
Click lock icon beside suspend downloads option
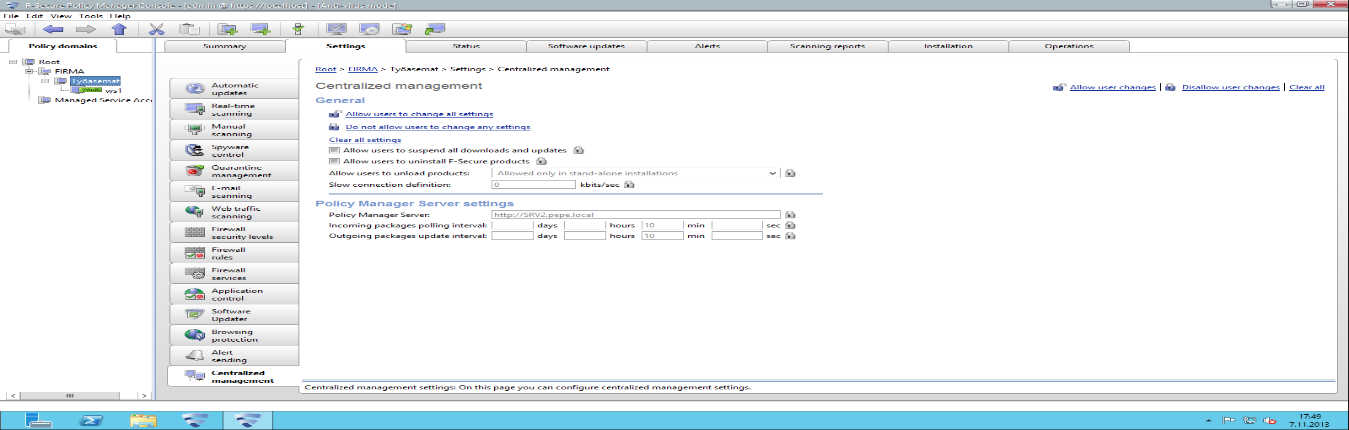click(578, 150)
